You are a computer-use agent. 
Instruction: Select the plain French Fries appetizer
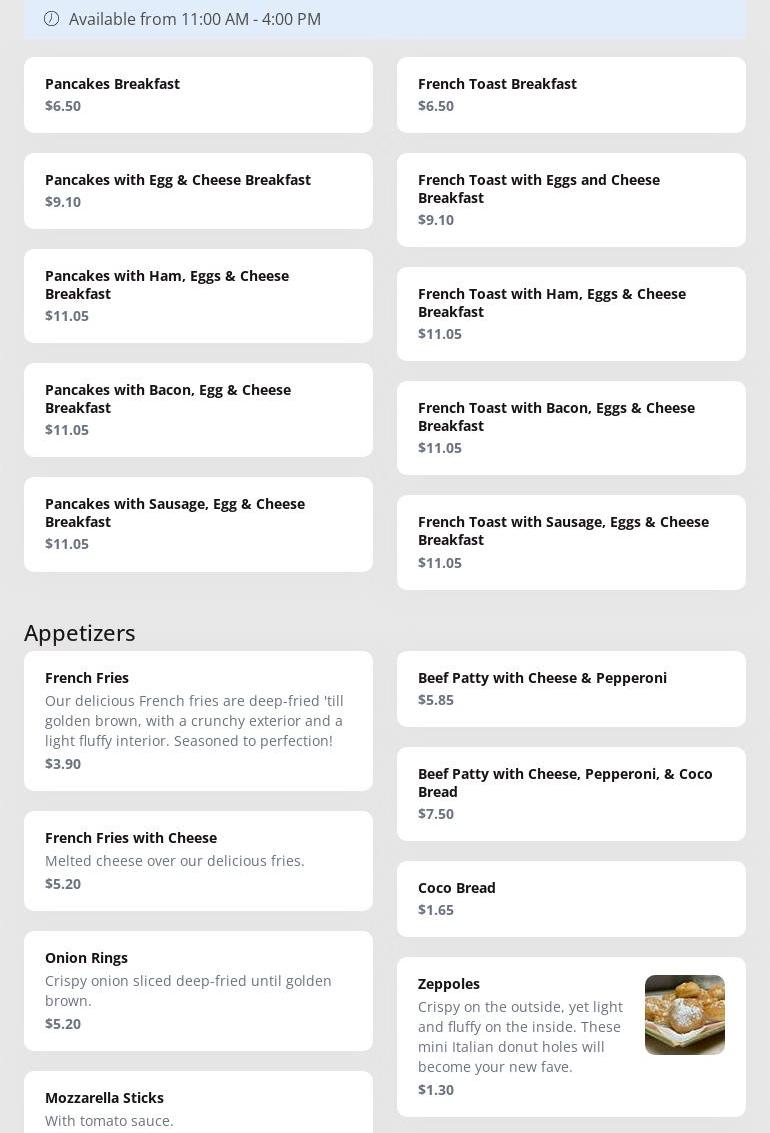[x=198, y=720]
